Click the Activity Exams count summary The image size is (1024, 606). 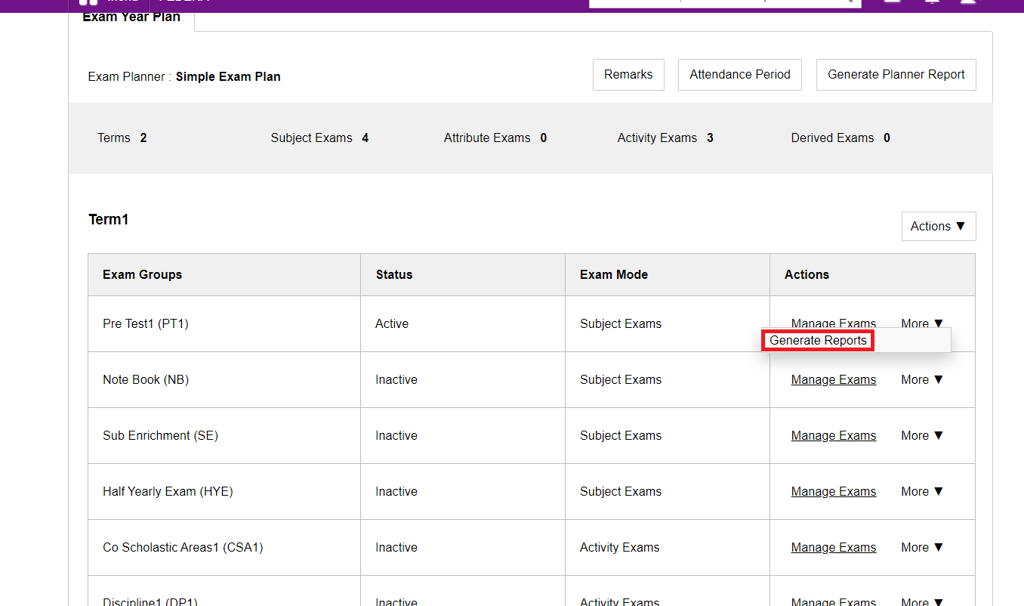(665, 138)
